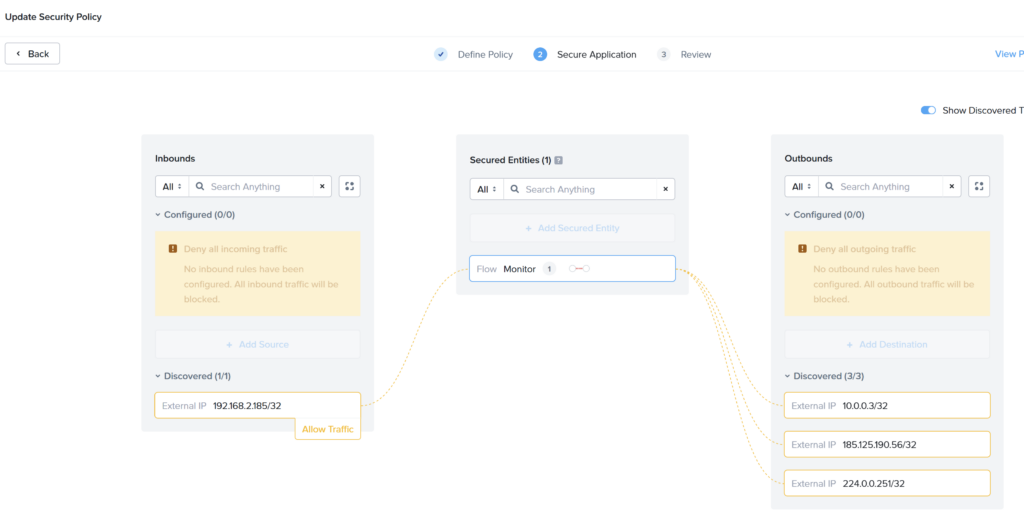Select discovered External IP 185.125.190.56/32
Viewport: 1024px width, 523px height.
tap(887, 444)
